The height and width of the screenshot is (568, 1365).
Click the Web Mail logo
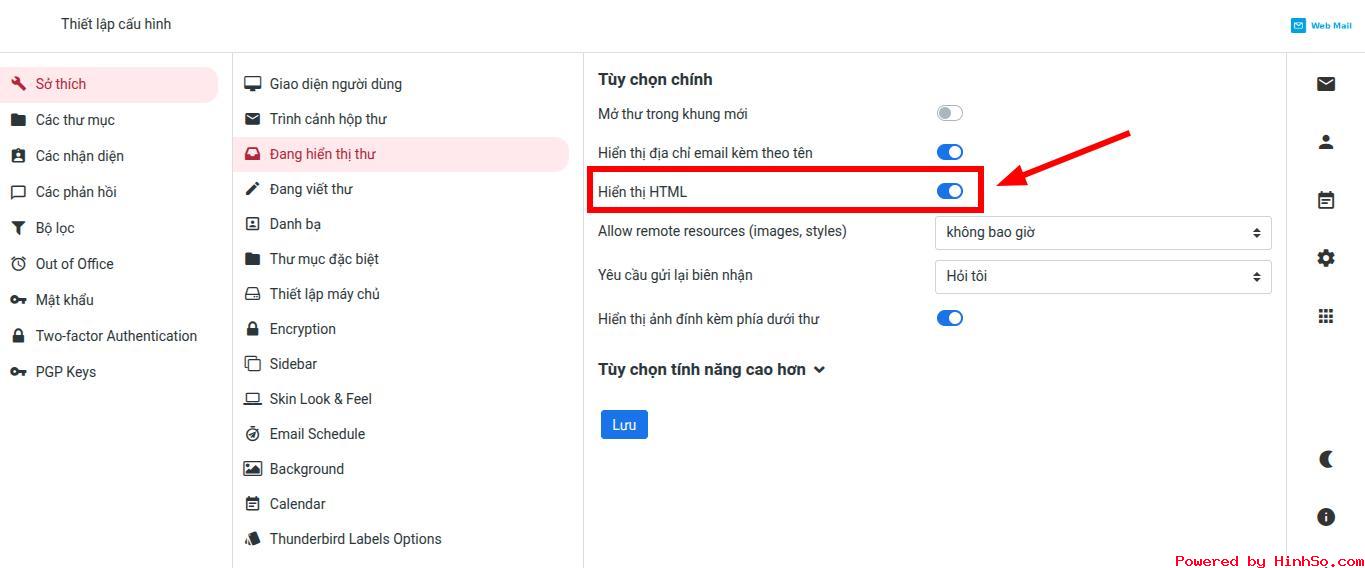1321,25
